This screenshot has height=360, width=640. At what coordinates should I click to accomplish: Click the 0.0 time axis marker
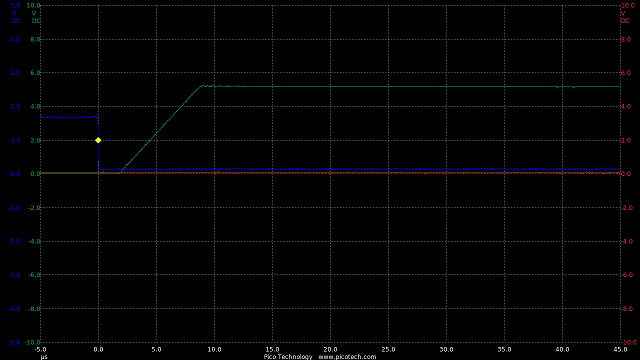coord(98,349)
